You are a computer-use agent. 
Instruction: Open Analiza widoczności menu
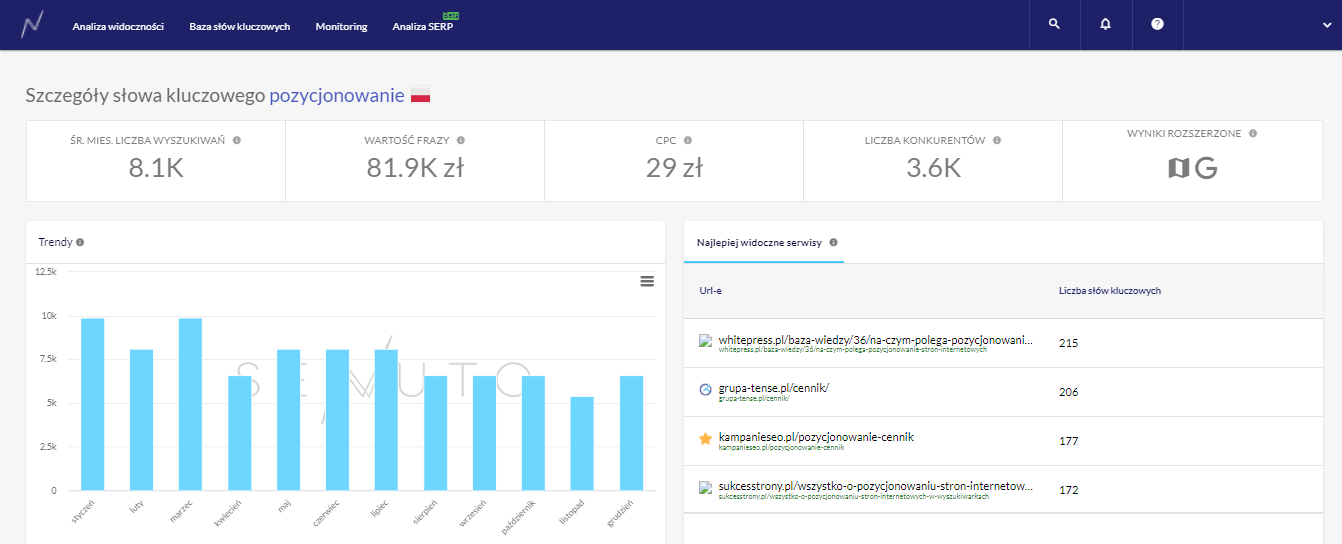[x=118, y=26]
